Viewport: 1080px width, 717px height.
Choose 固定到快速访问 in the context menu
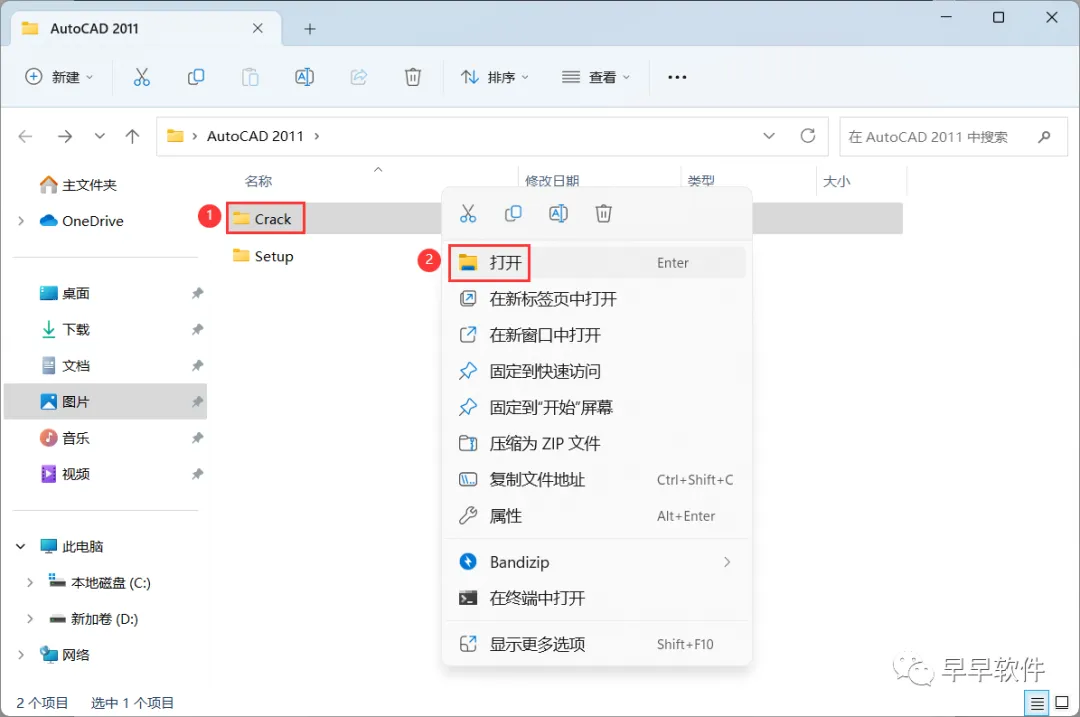coord(596,371)
